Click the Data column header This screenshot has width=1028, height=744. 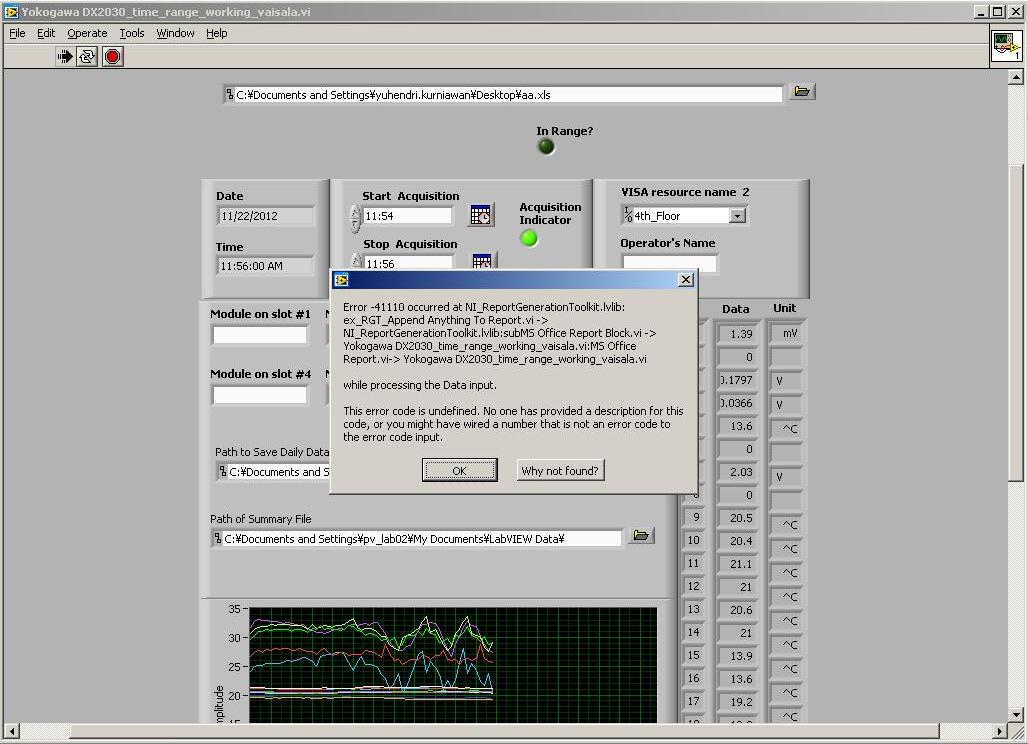[736, 309]
